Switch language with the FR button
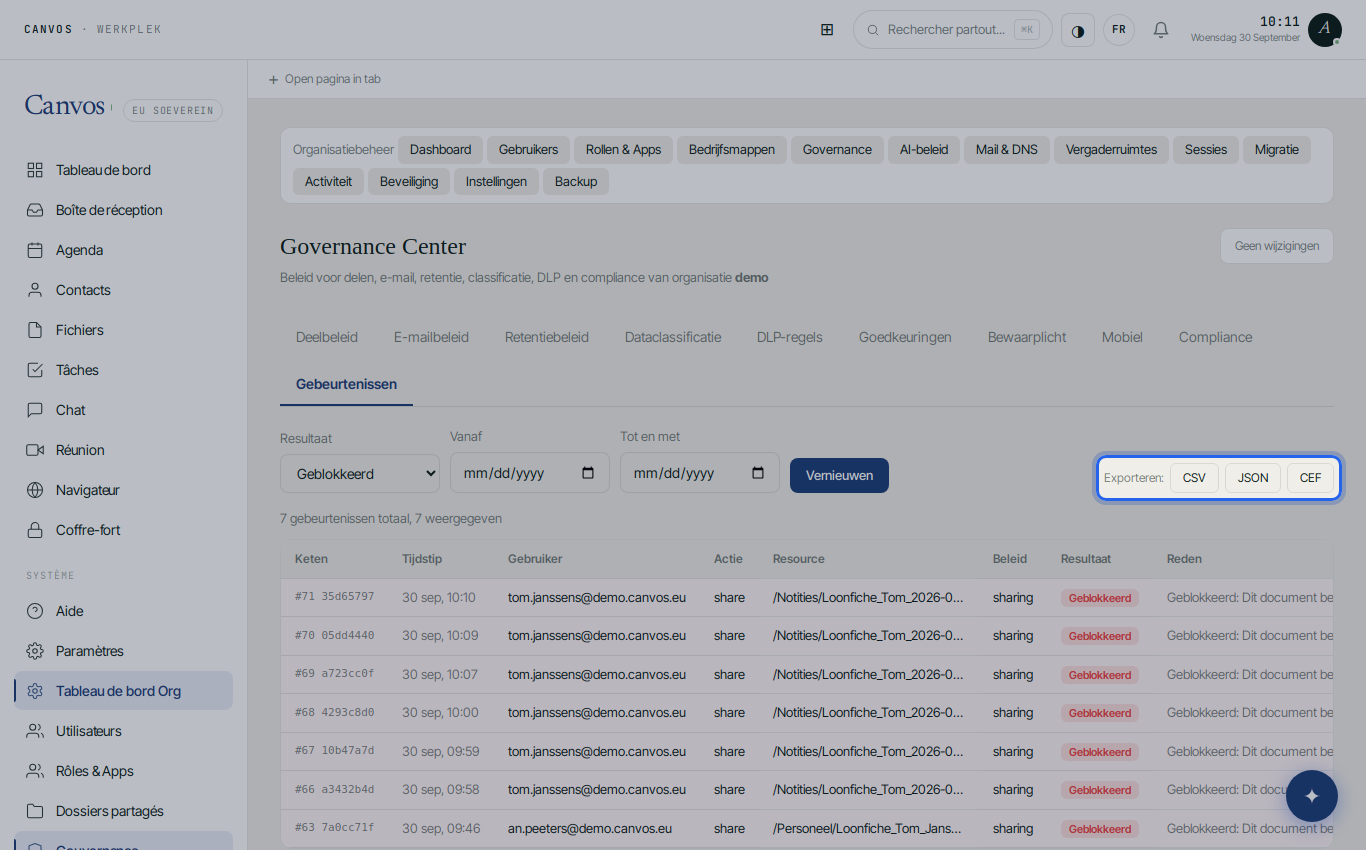The width and height of the screenshot is (1366, 850). pos(1119,30)
